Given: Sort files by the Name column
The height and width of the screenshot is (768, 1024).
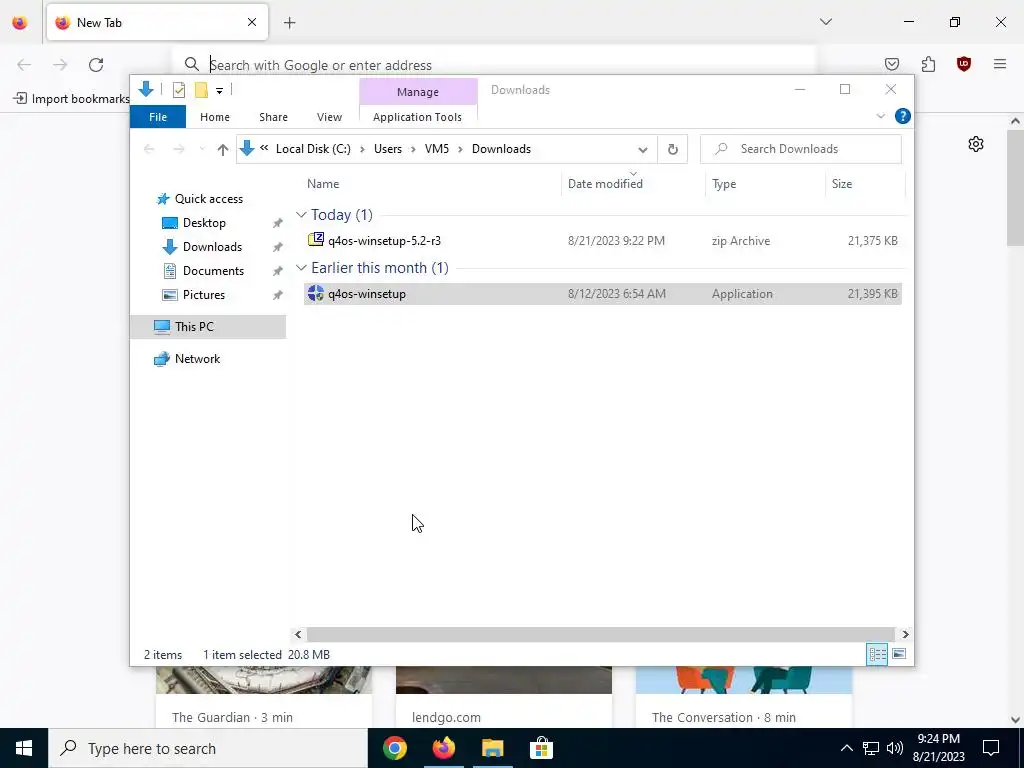Looking at the screenshot, I should point(431,184).
